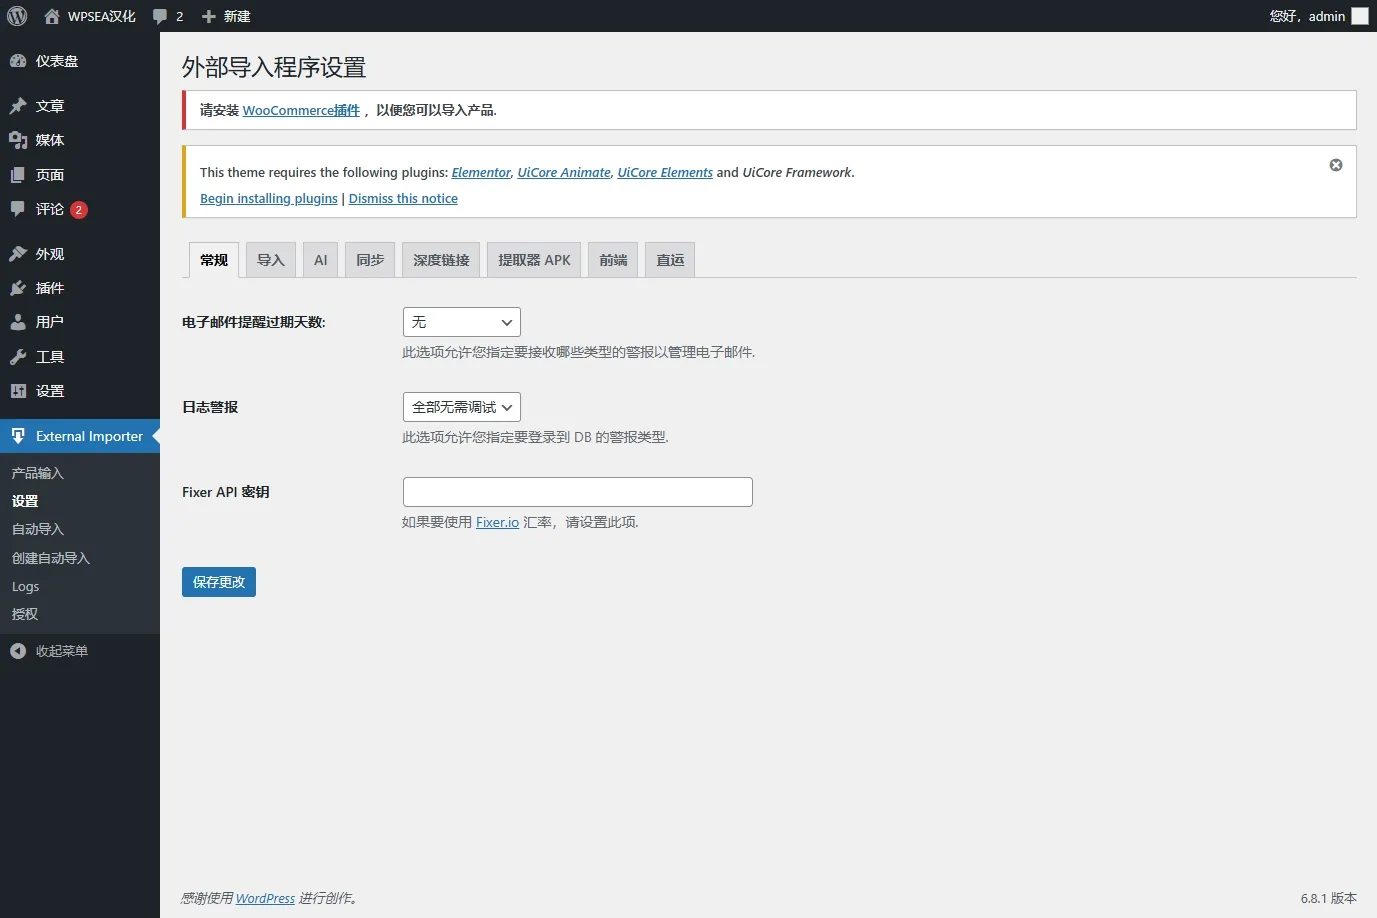Switch to the 深度链接 tab
The image size is (1377, 918).
tap(441, 260)
